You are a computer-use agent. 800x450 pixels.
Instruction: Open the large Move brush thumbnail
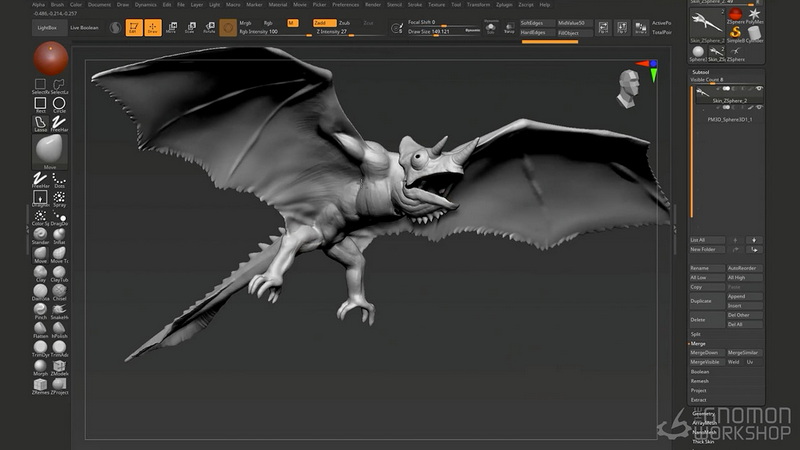[50, 152]
